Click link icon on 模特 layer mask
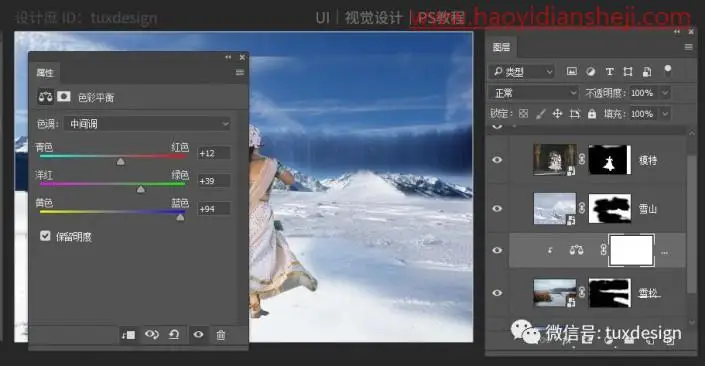The image size is (705, 366). point(582,159)
